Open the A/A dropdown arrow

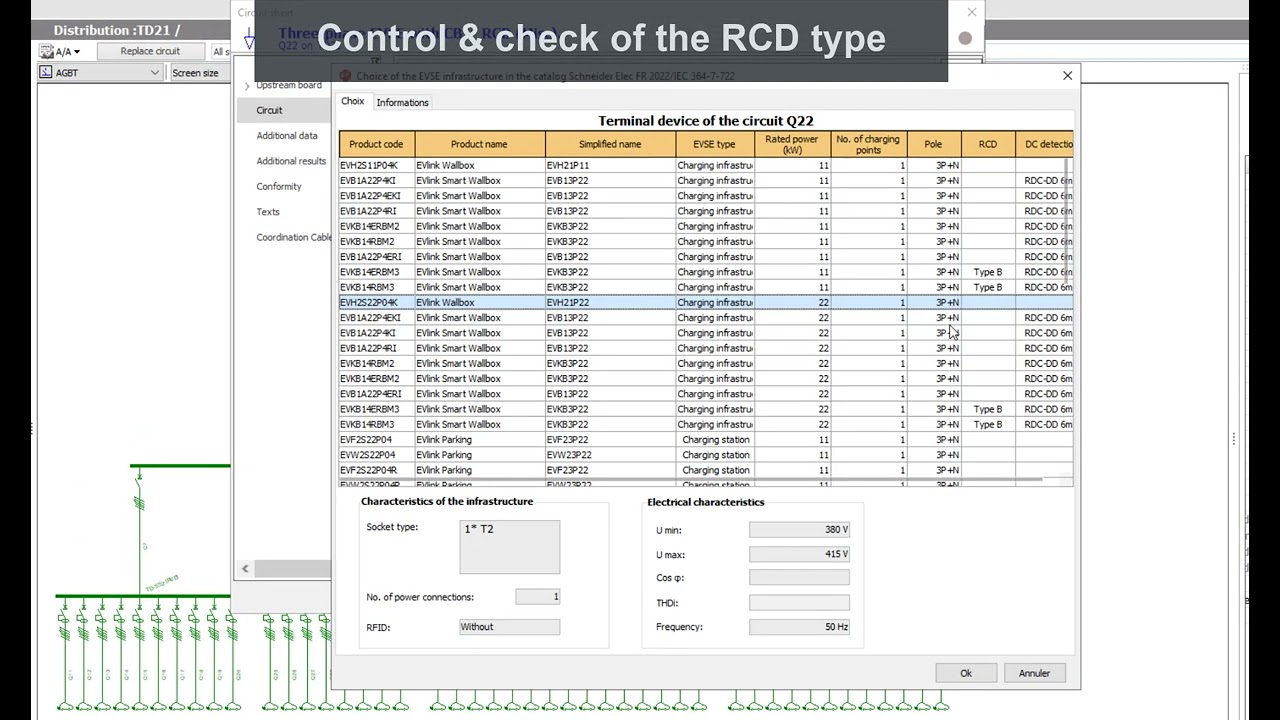pos(76,51)
